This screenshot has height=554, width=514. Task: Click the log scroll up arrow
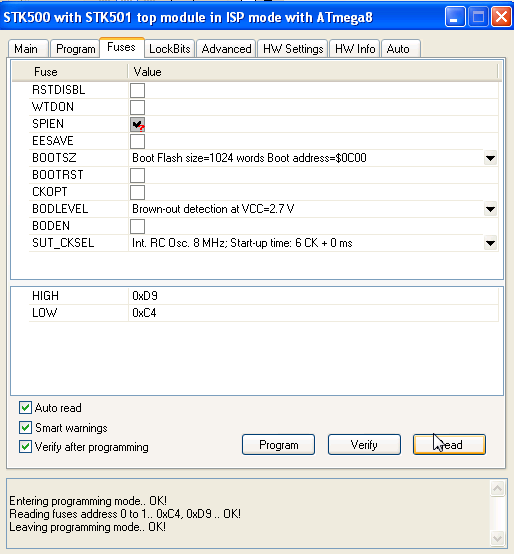coord(497,489)
